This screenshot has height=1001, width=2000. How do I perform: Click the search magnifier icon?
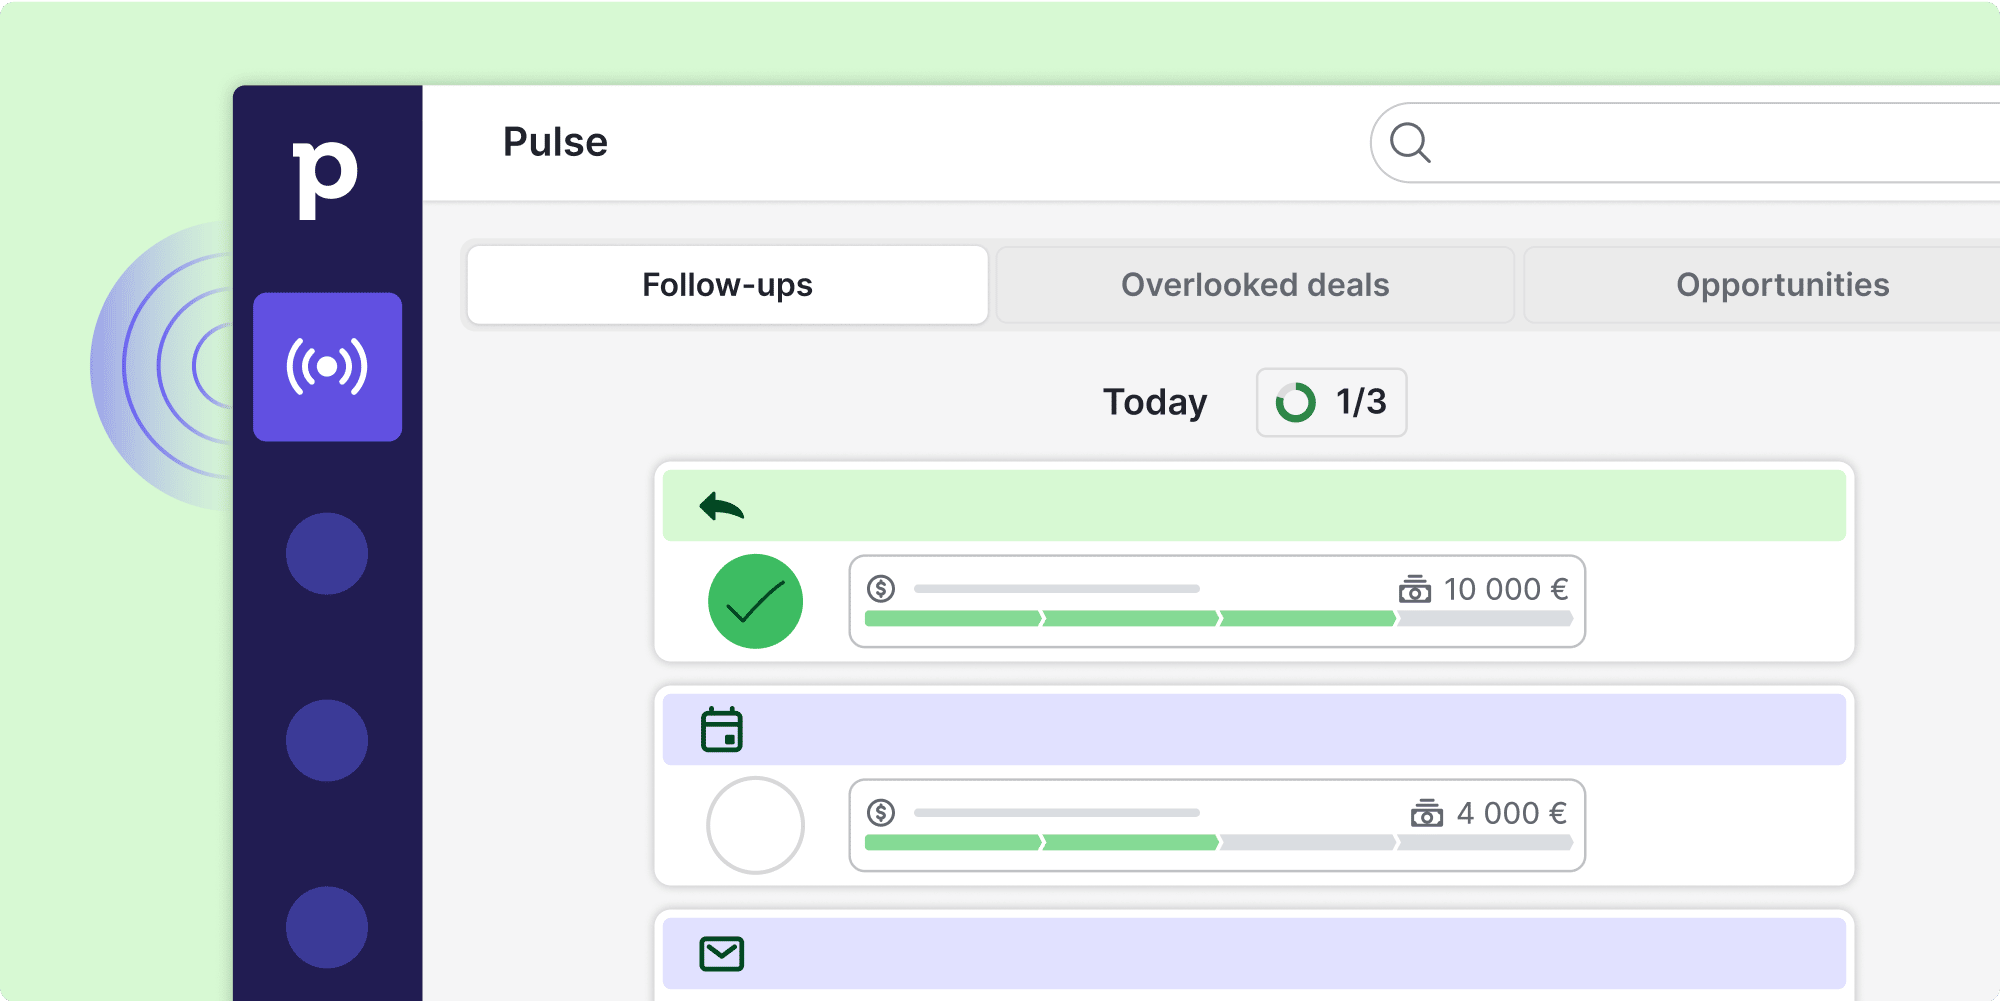click(x=1410, y=143)
